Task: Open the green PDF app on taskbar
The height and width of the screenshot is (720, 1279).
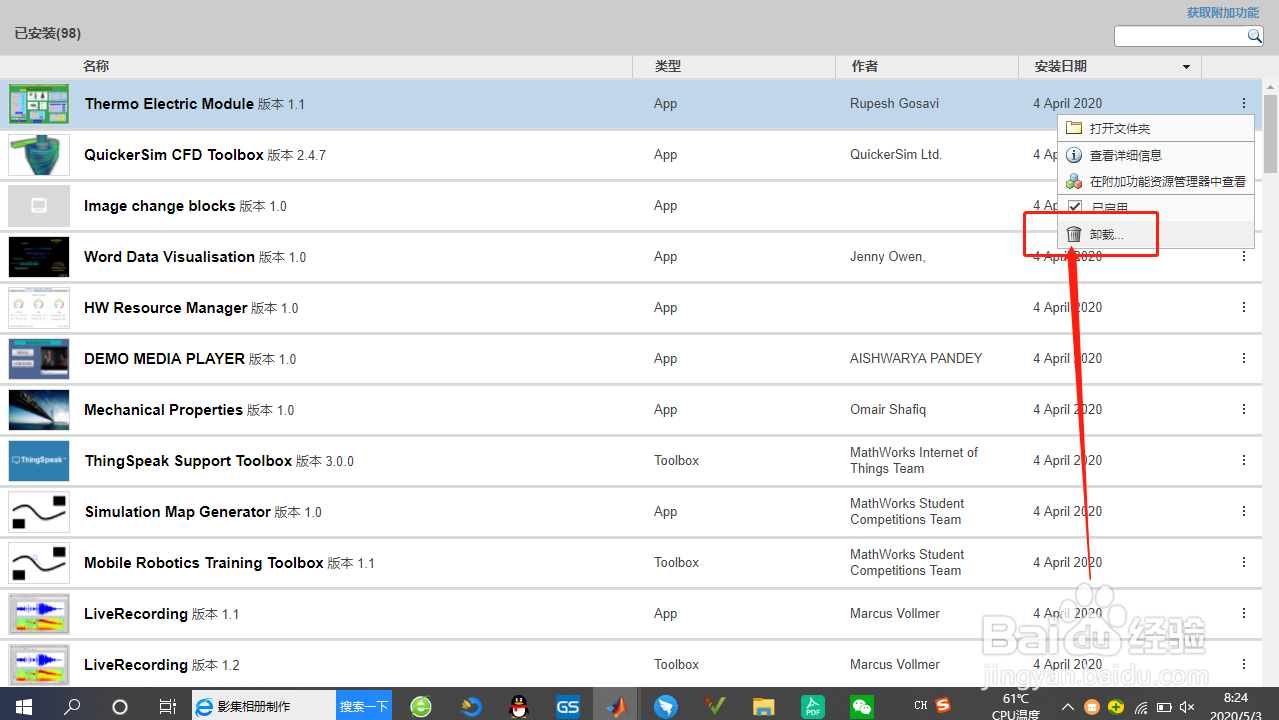Action: [813, 706]
